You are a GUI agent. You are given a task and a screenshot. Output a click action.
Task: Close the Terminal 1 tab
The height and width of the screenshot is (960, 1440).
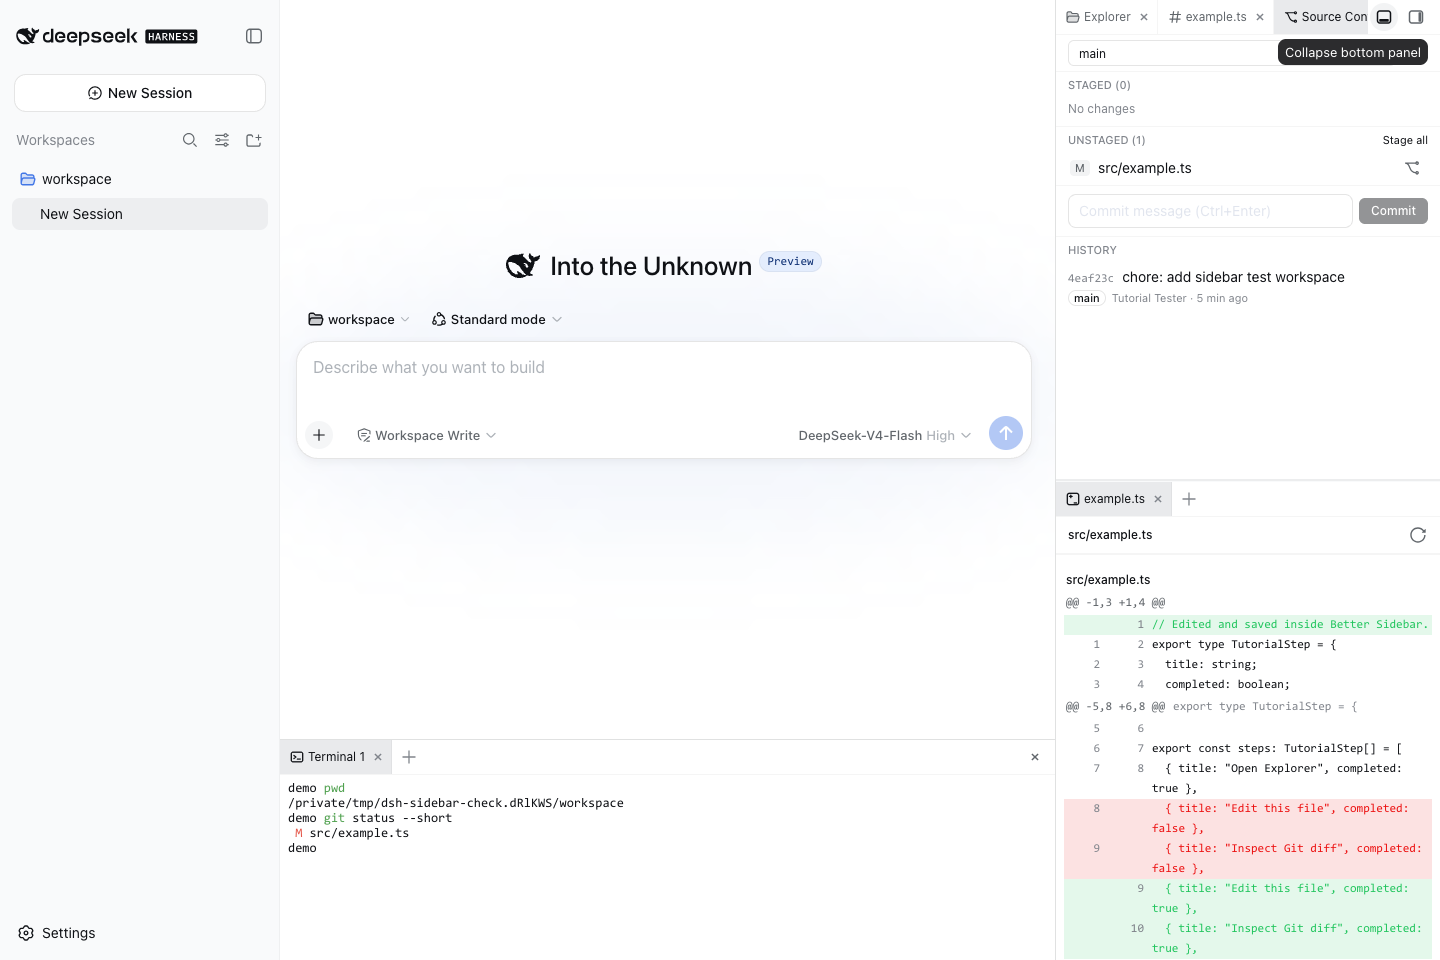[378, 757]
